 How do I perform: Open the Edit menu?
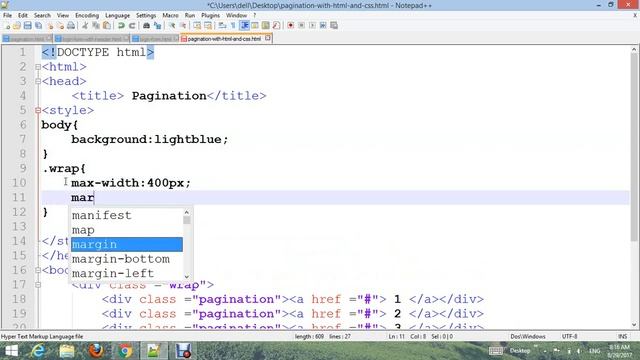pyautogui.click(x=23, y=15)
